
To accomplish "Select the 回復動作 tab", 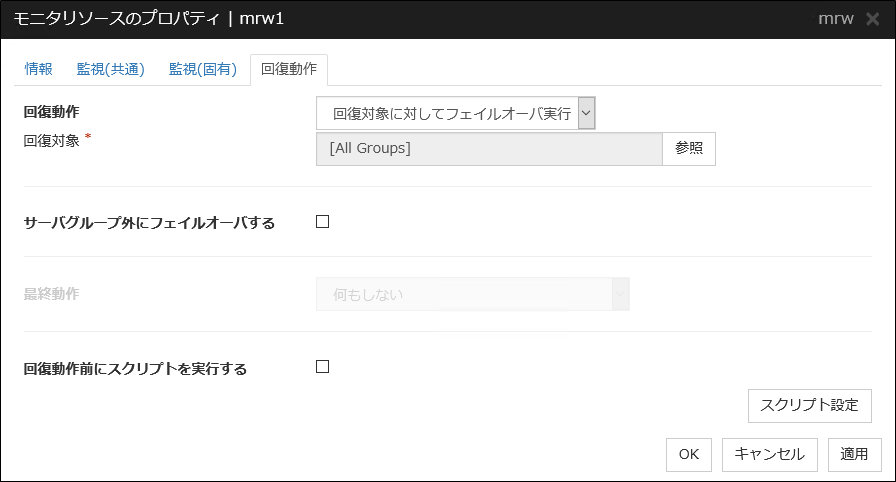I will 288,70.
